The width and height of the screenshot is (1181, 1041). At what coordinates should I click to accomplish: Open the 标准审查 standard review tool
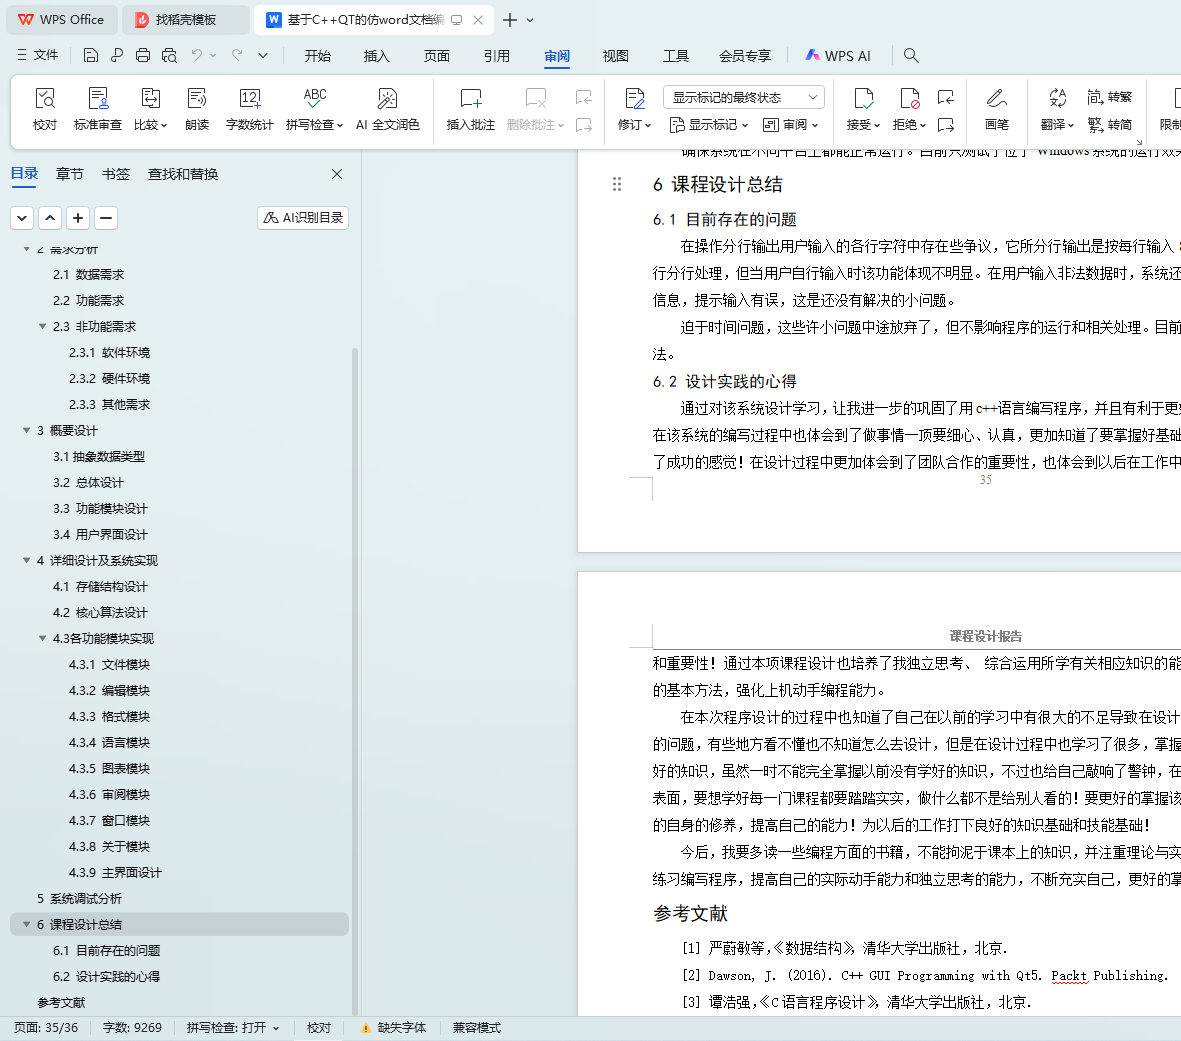[98, 108]
